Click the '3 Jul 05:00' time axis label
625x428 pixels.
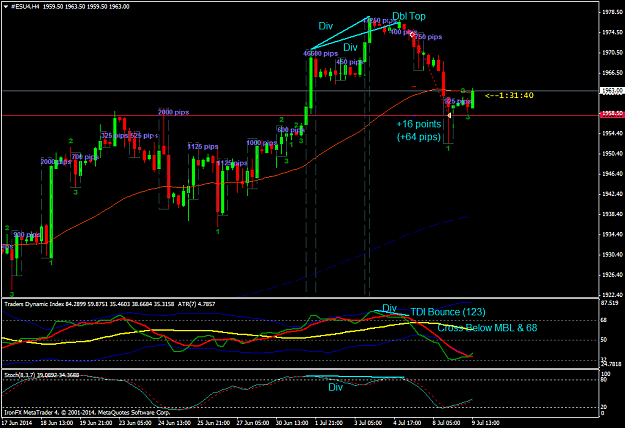(368, 423)
